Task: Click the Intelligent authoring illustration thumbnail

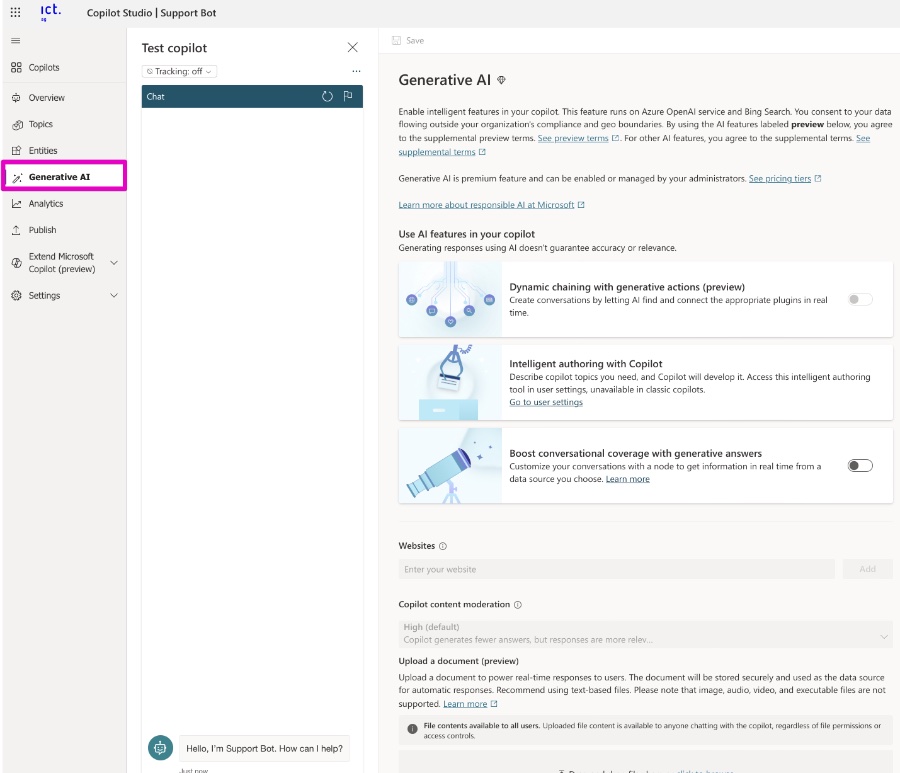Action: pos(450,382)
